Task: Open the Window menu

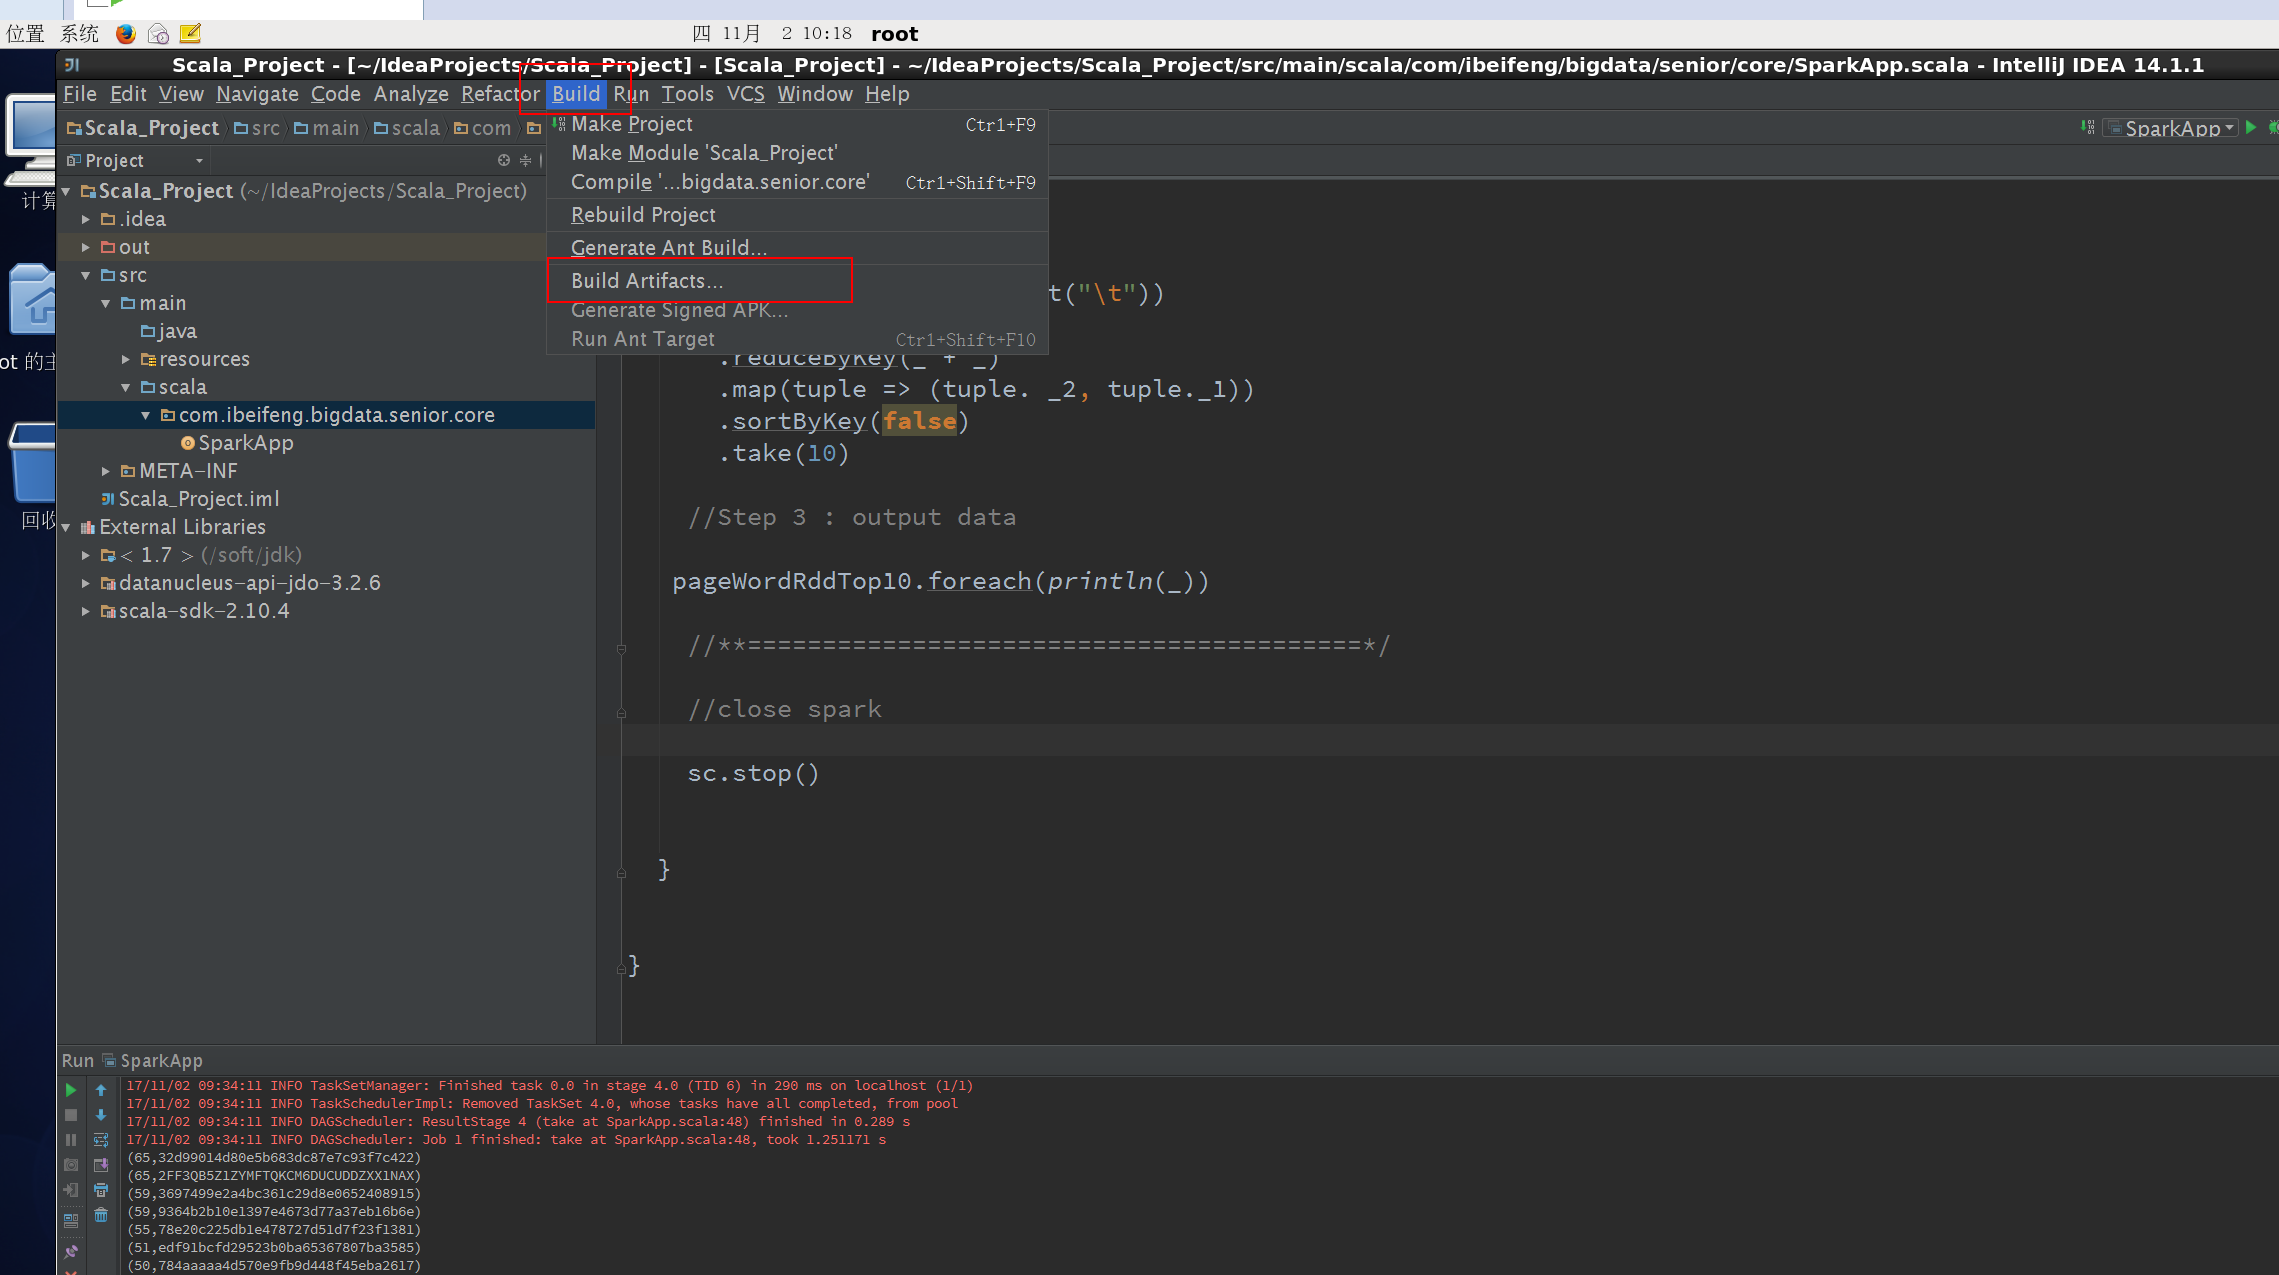Action: [815, 94]
